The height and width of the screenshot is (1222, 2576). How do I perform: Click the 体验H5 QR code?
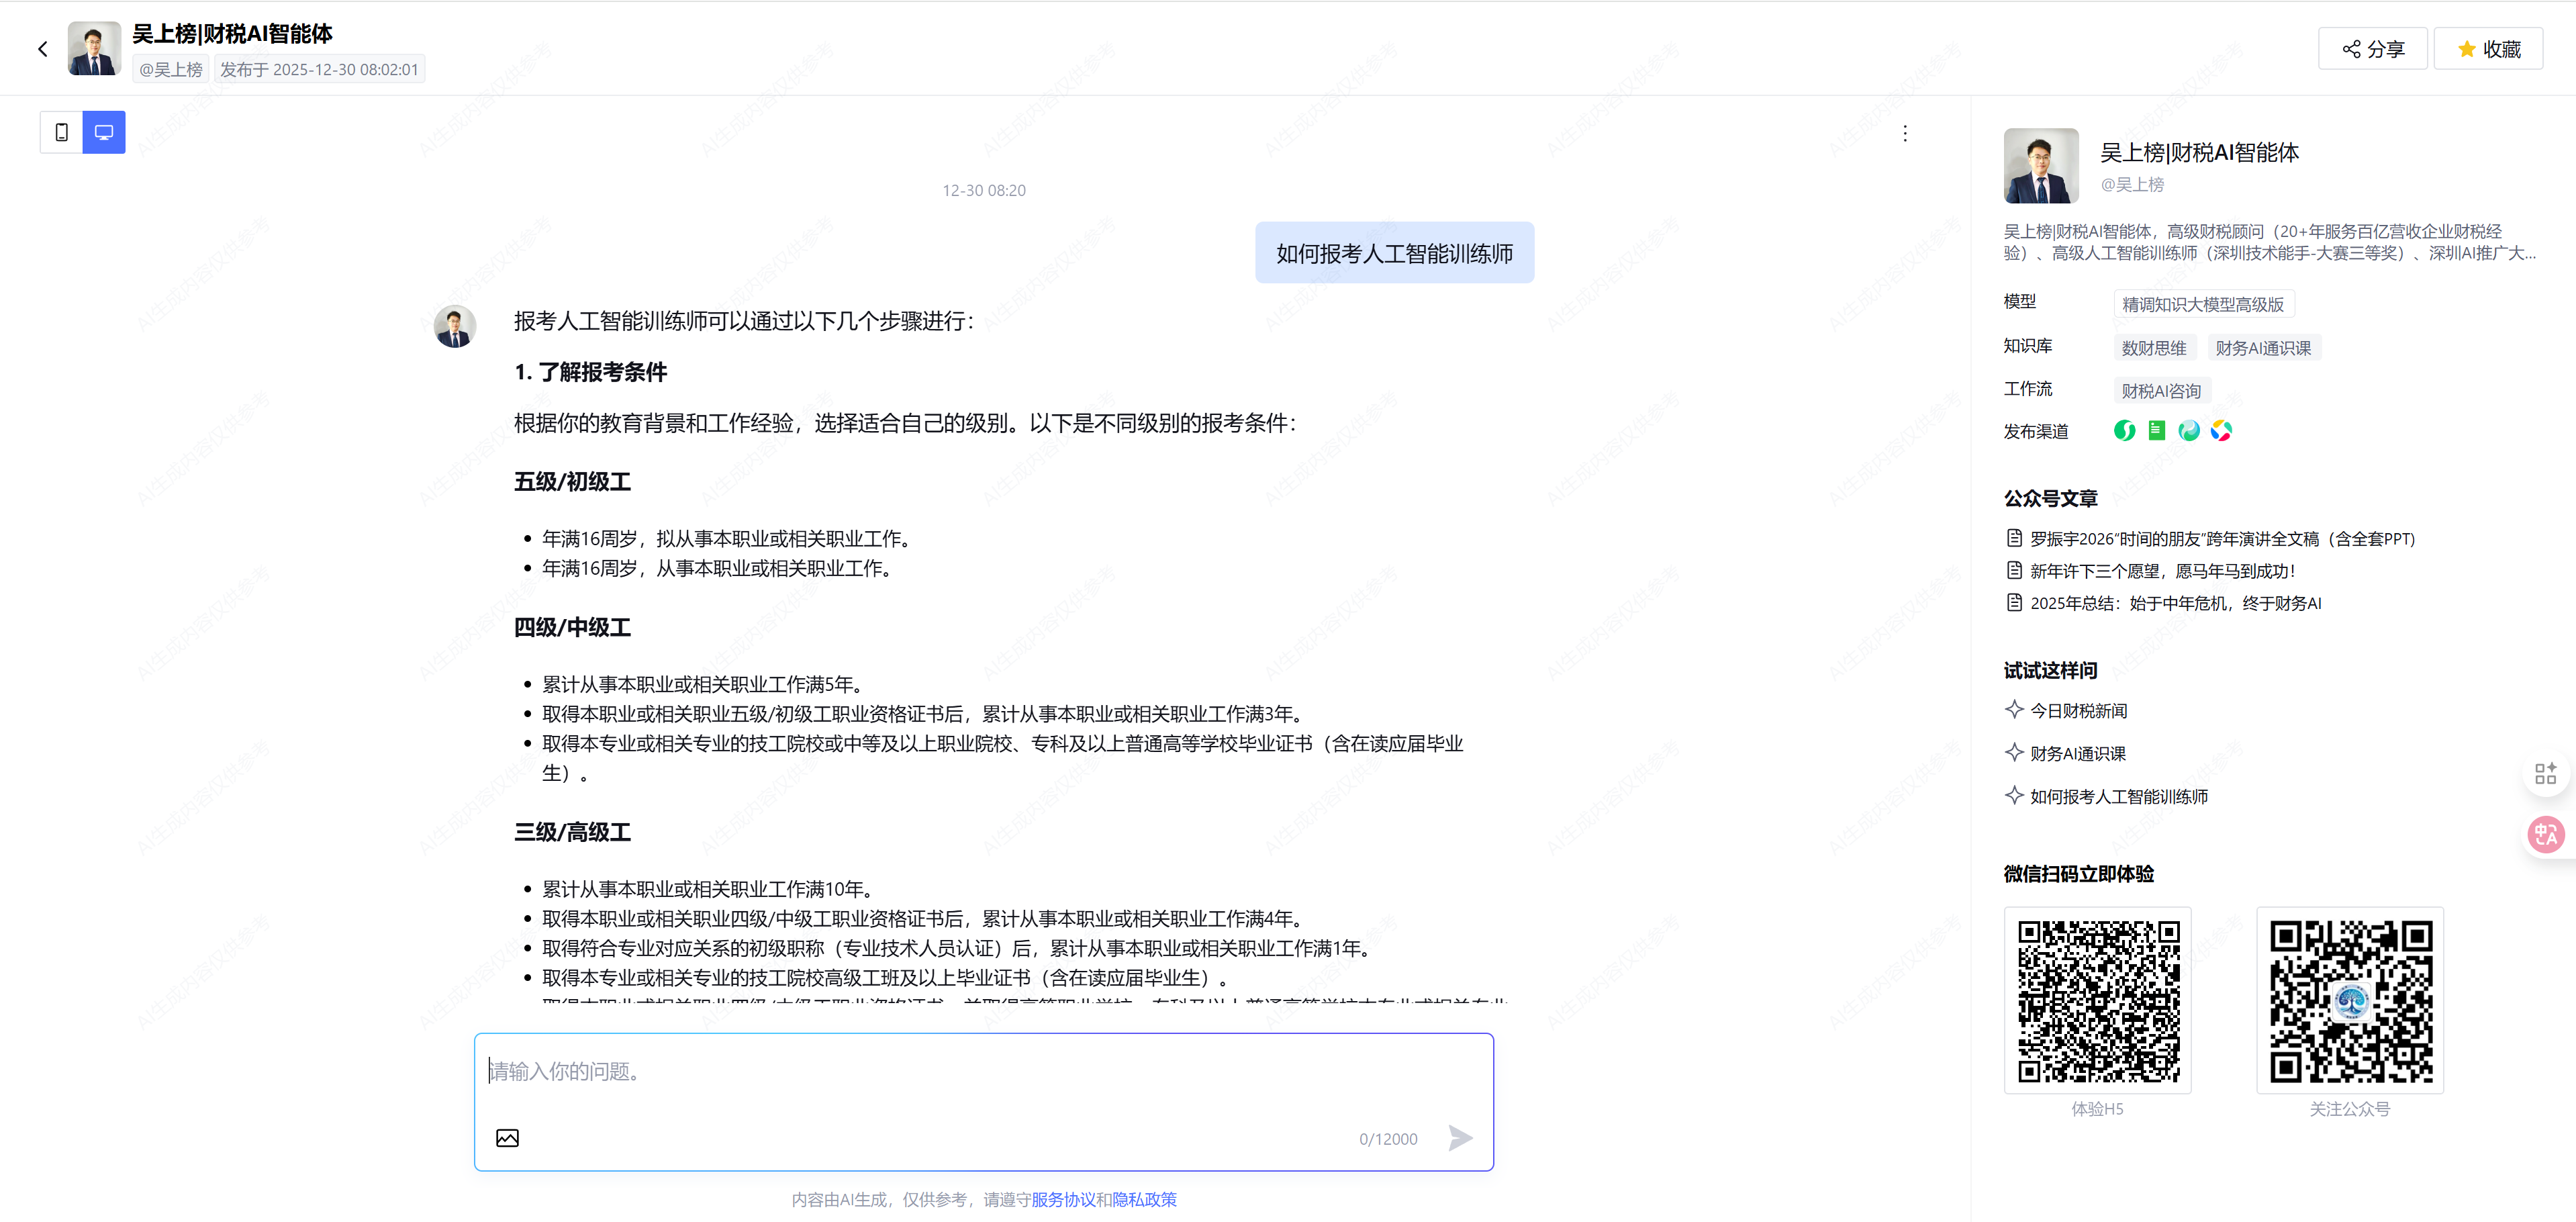point(2097,1000)
